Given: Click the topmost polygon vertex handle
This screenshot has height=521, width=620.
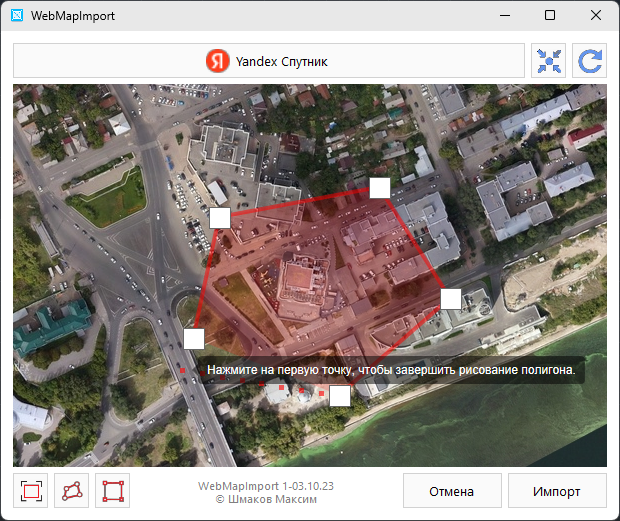Looking at the screenshot, I should tap(379, 187).
